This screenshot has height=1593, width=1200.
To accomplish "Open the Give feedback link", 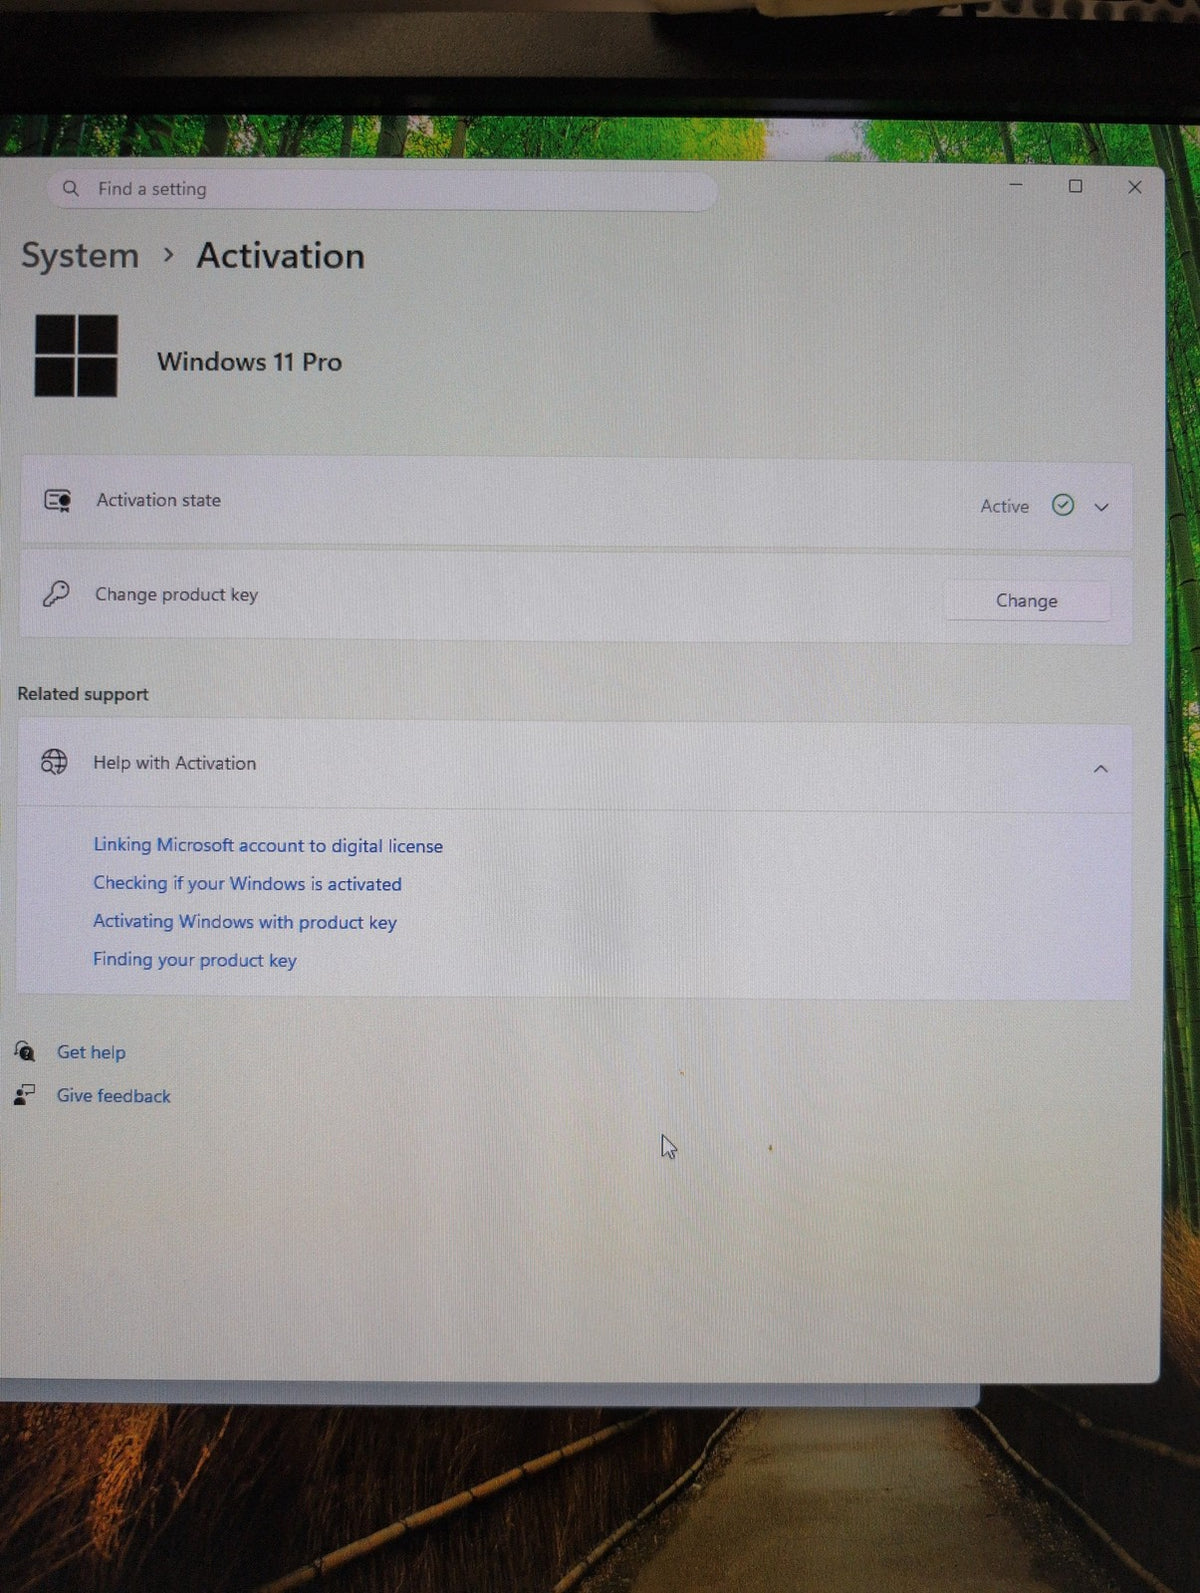I will (x=113, y=1096).
